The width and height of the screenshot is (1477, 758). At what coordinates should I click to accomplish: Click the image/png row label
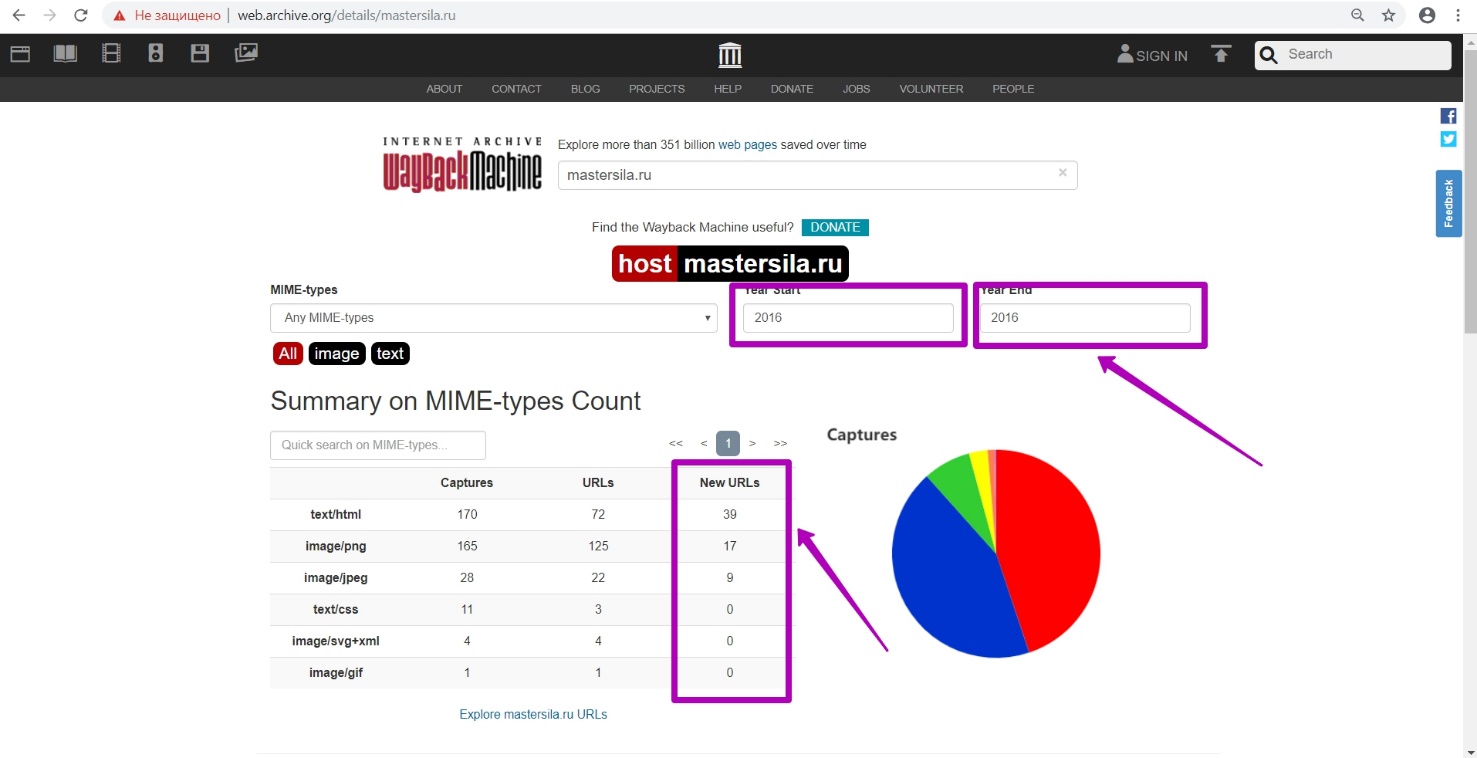tap(335, 546)
